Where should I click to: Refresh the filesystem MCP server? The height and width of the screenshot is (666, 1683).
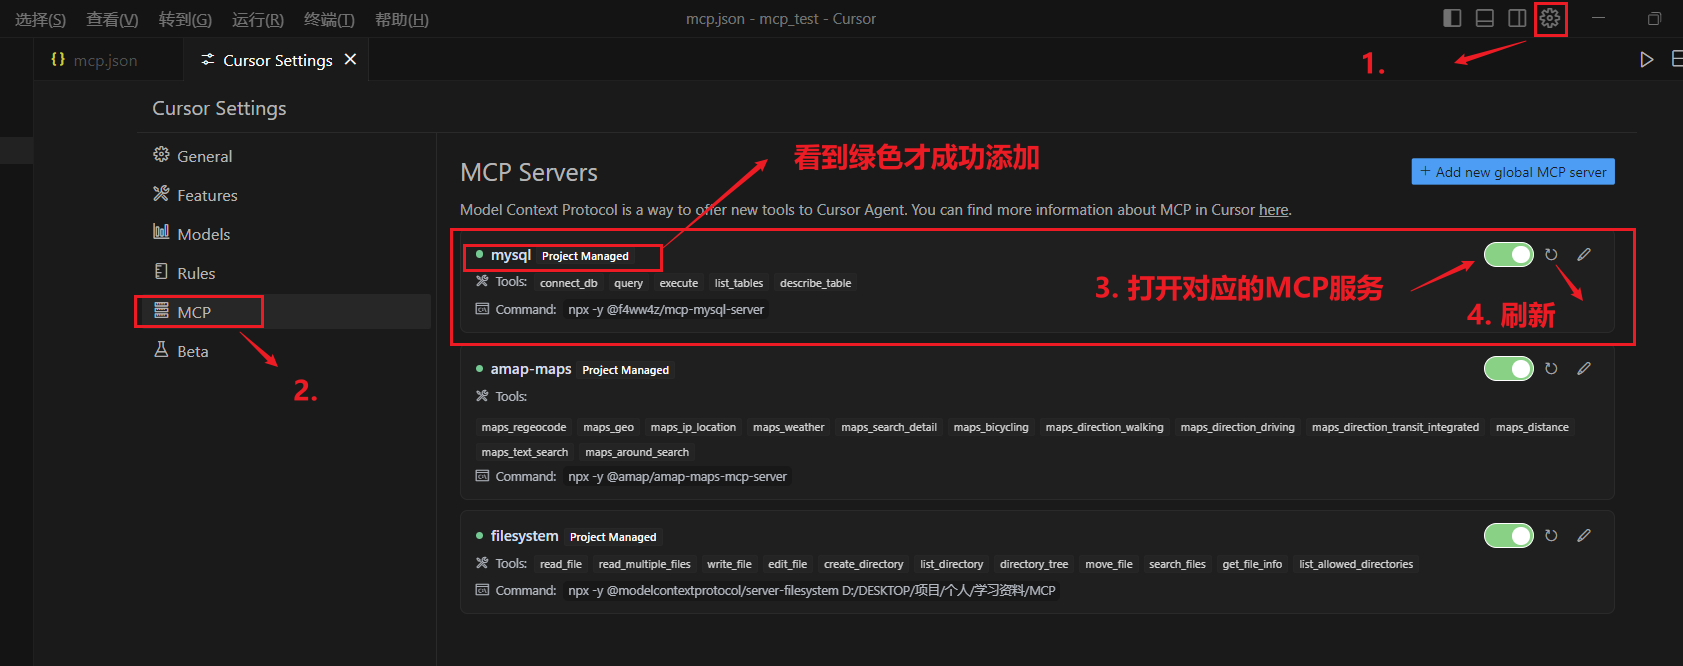click(1551, 536)
